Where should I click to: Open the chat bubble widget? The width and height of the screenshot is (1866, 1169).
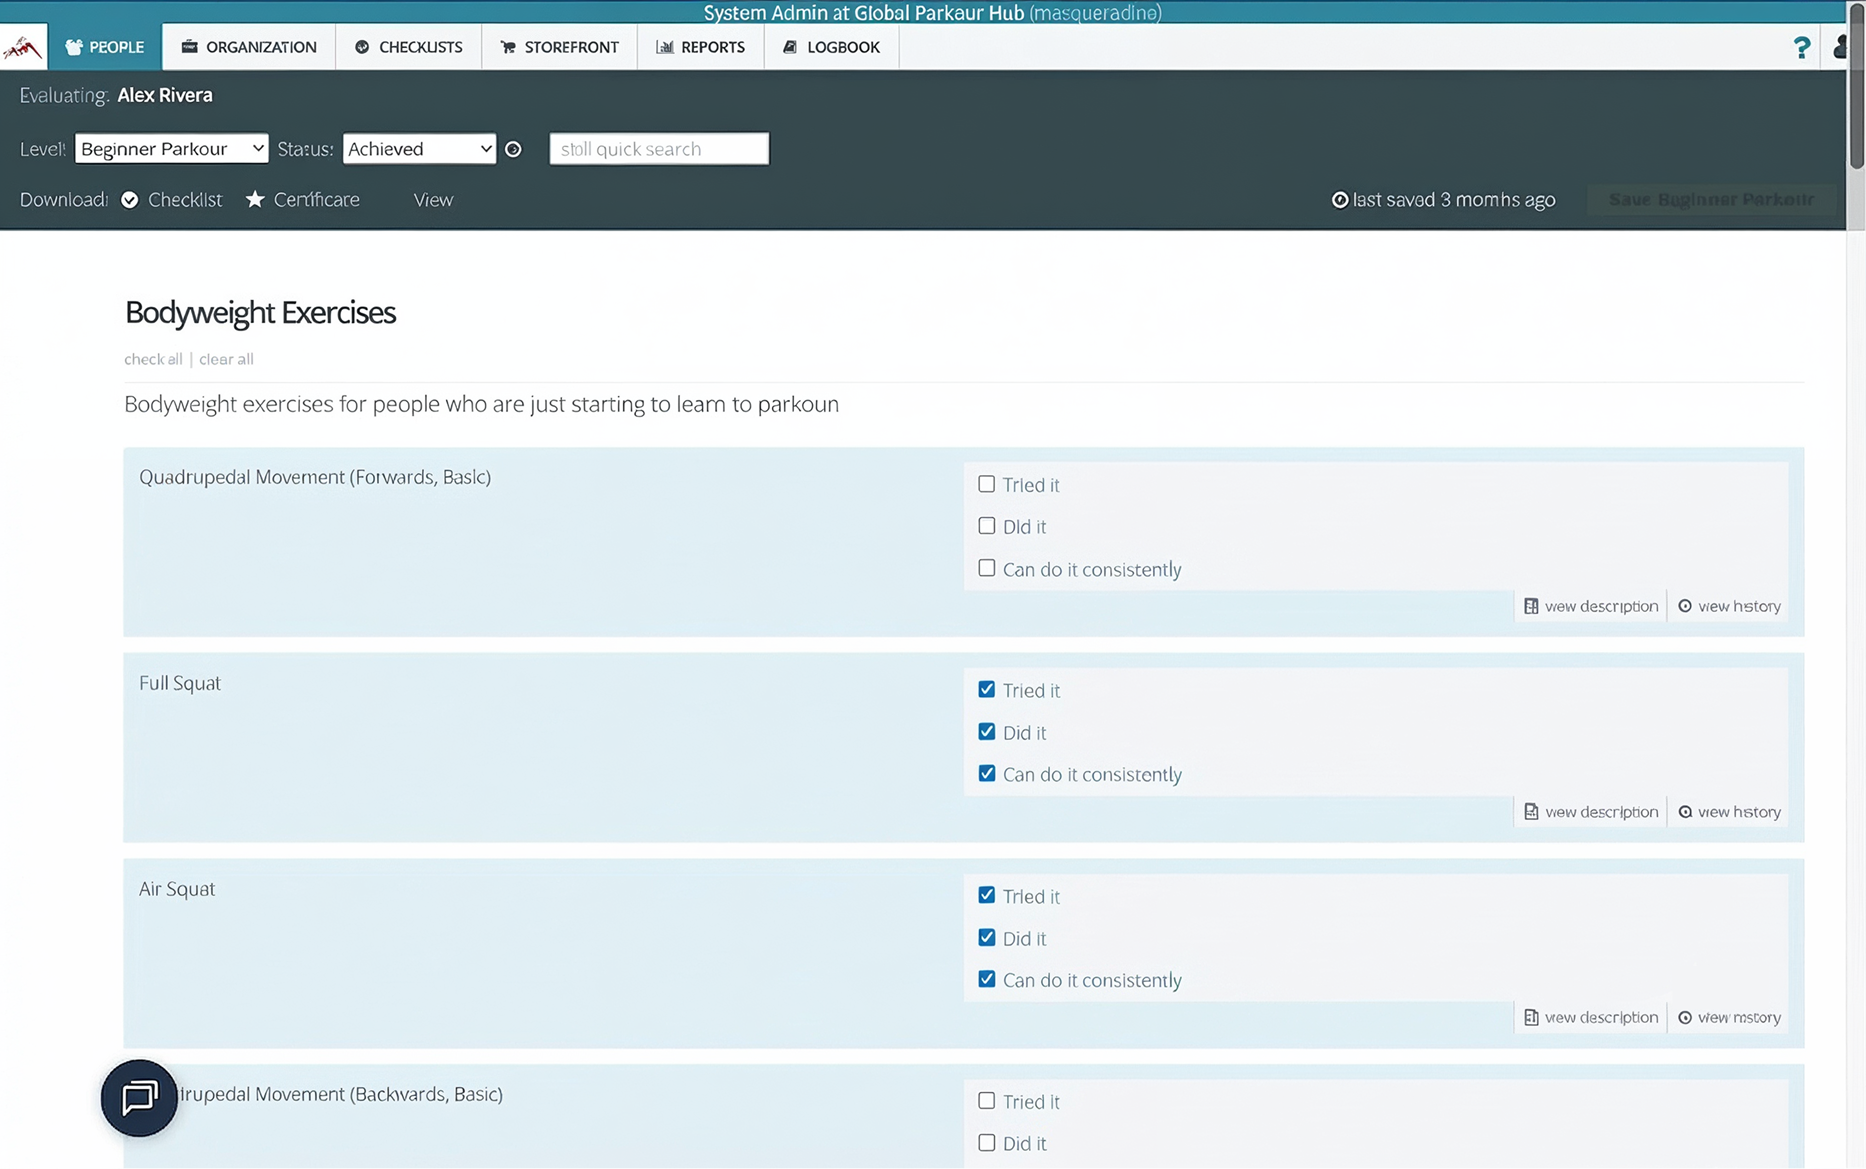tap(139, 1098)
